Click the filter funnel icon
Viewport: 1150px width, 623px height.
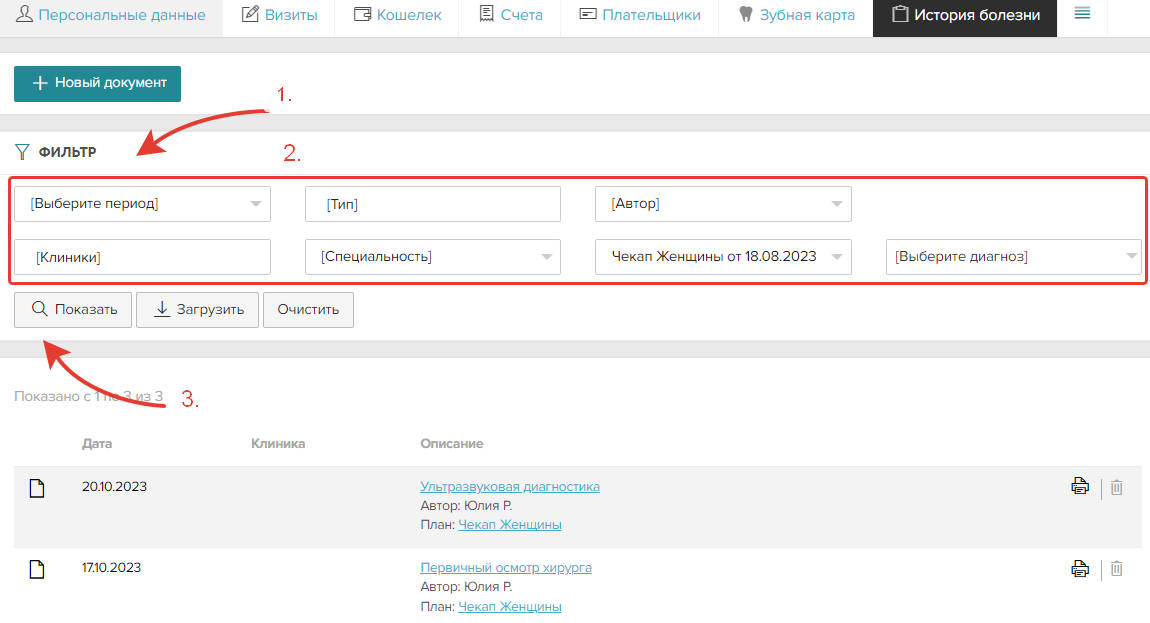tap(22, 152)
